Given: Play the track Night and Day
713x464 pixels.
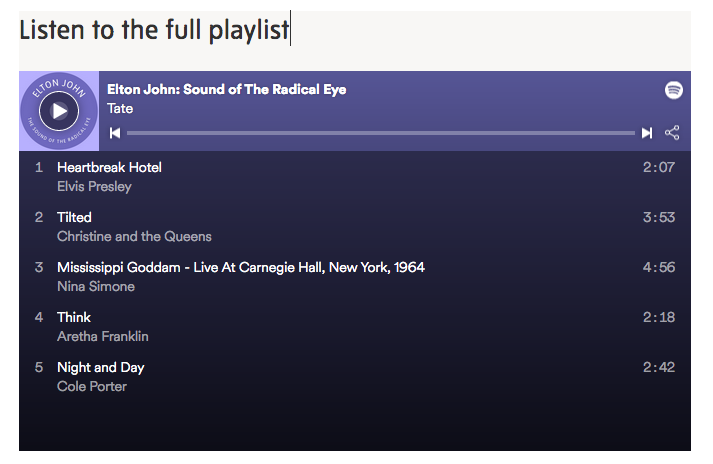Looking at the screenshot, I should (100, 367).
